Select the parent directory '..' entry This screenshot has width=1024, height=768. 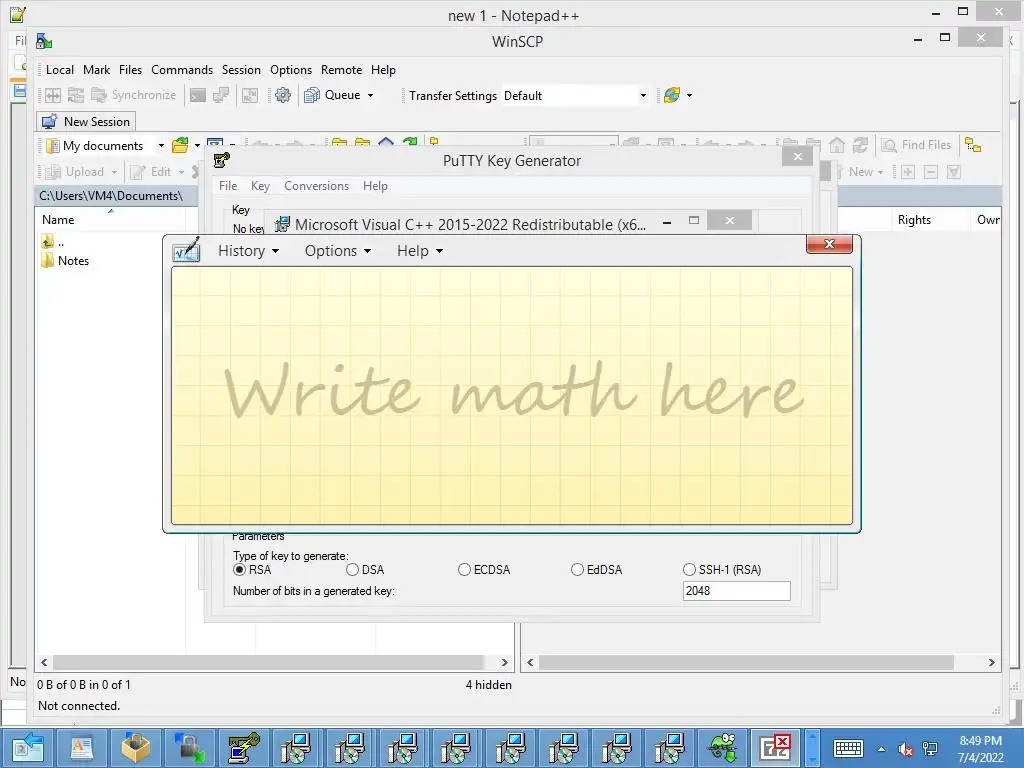click(x=52, y=242)
